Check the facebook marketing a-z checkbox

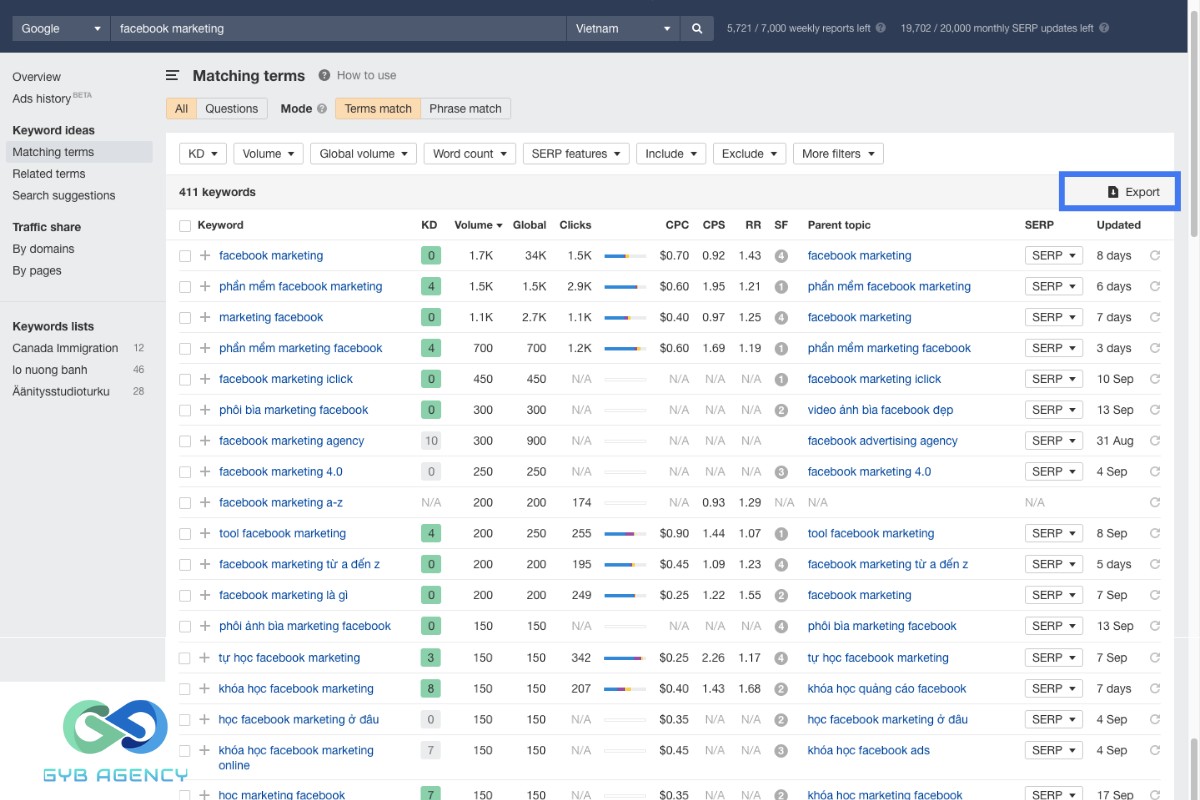click(x=185, y=502)
